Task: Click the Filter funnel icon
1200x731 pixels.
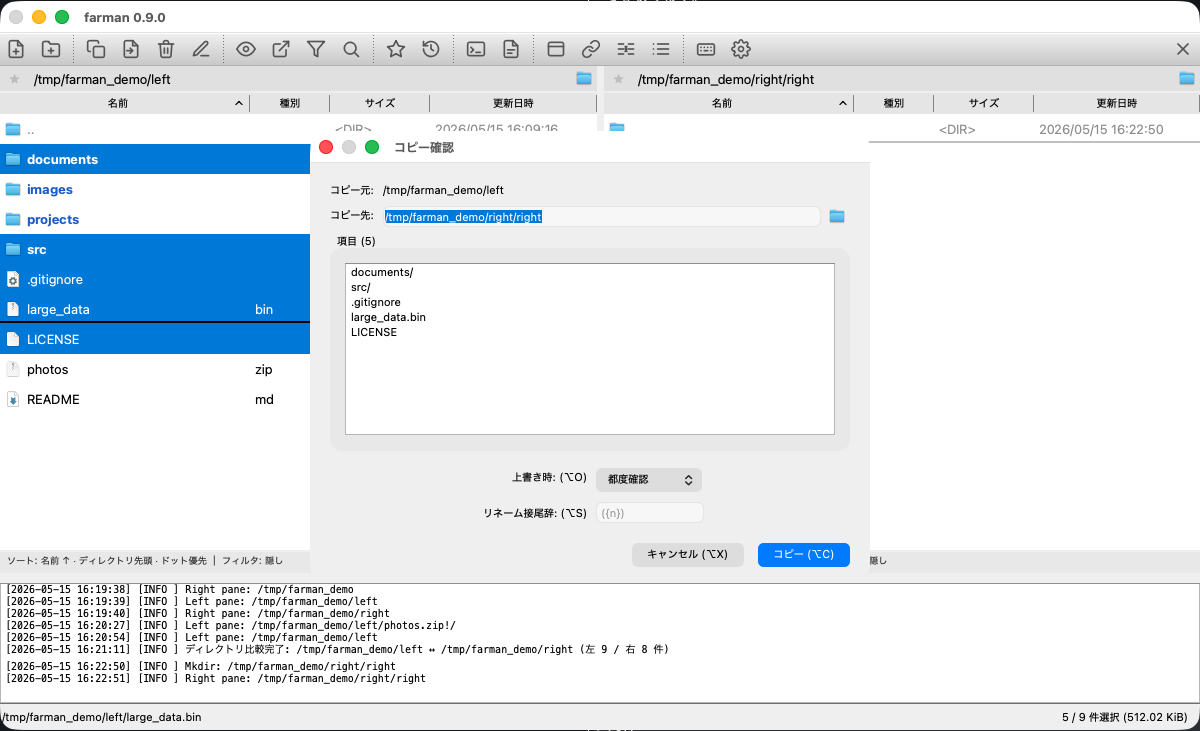Action: coord(316,48)
